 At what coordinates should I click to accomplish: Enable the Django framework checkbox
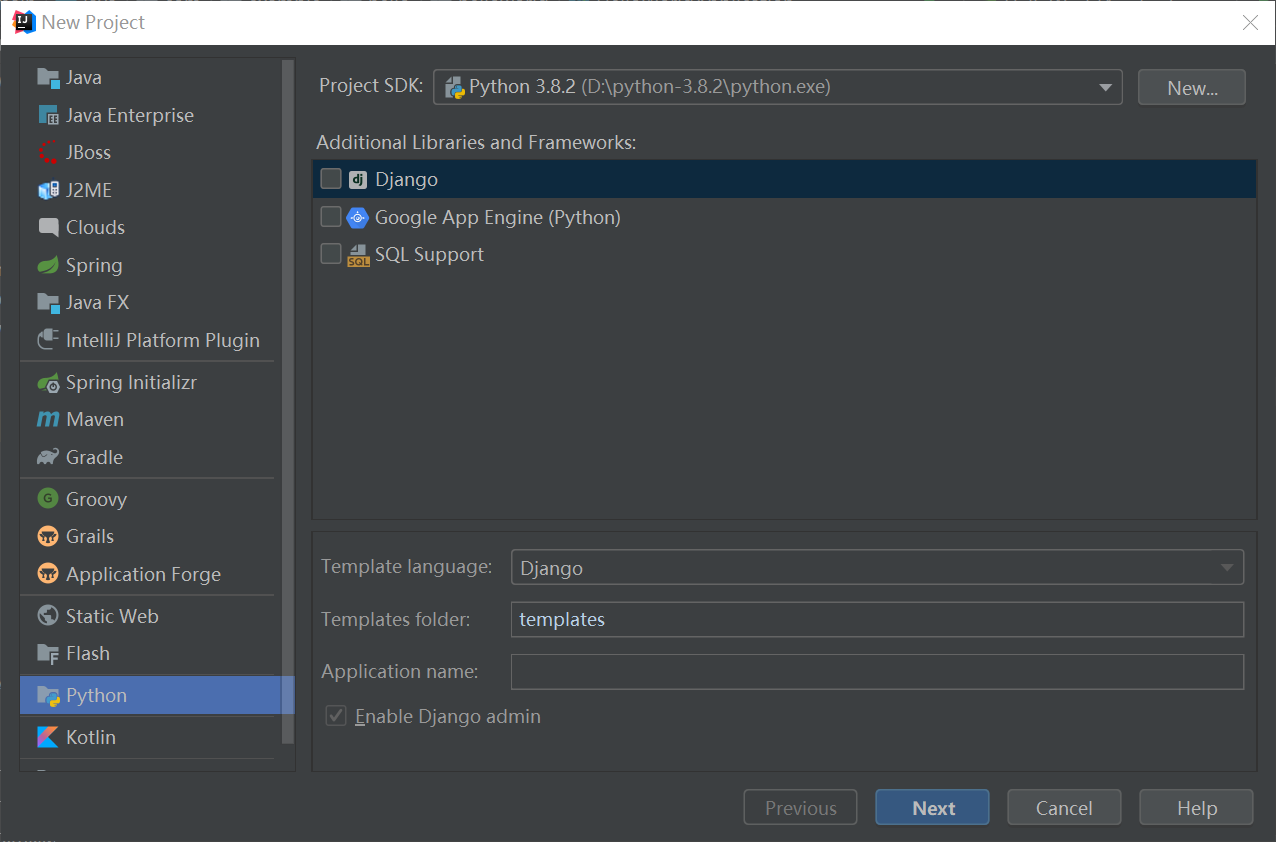point(331,178)
